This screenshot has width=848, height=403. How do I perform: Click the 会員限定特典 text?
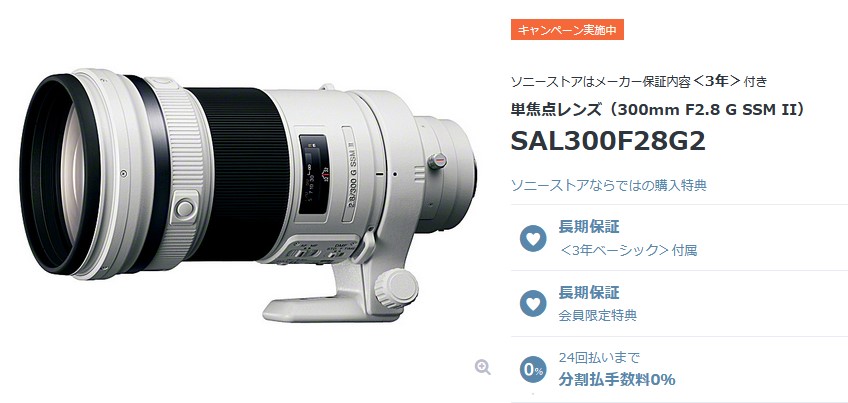tap(598, 315)
